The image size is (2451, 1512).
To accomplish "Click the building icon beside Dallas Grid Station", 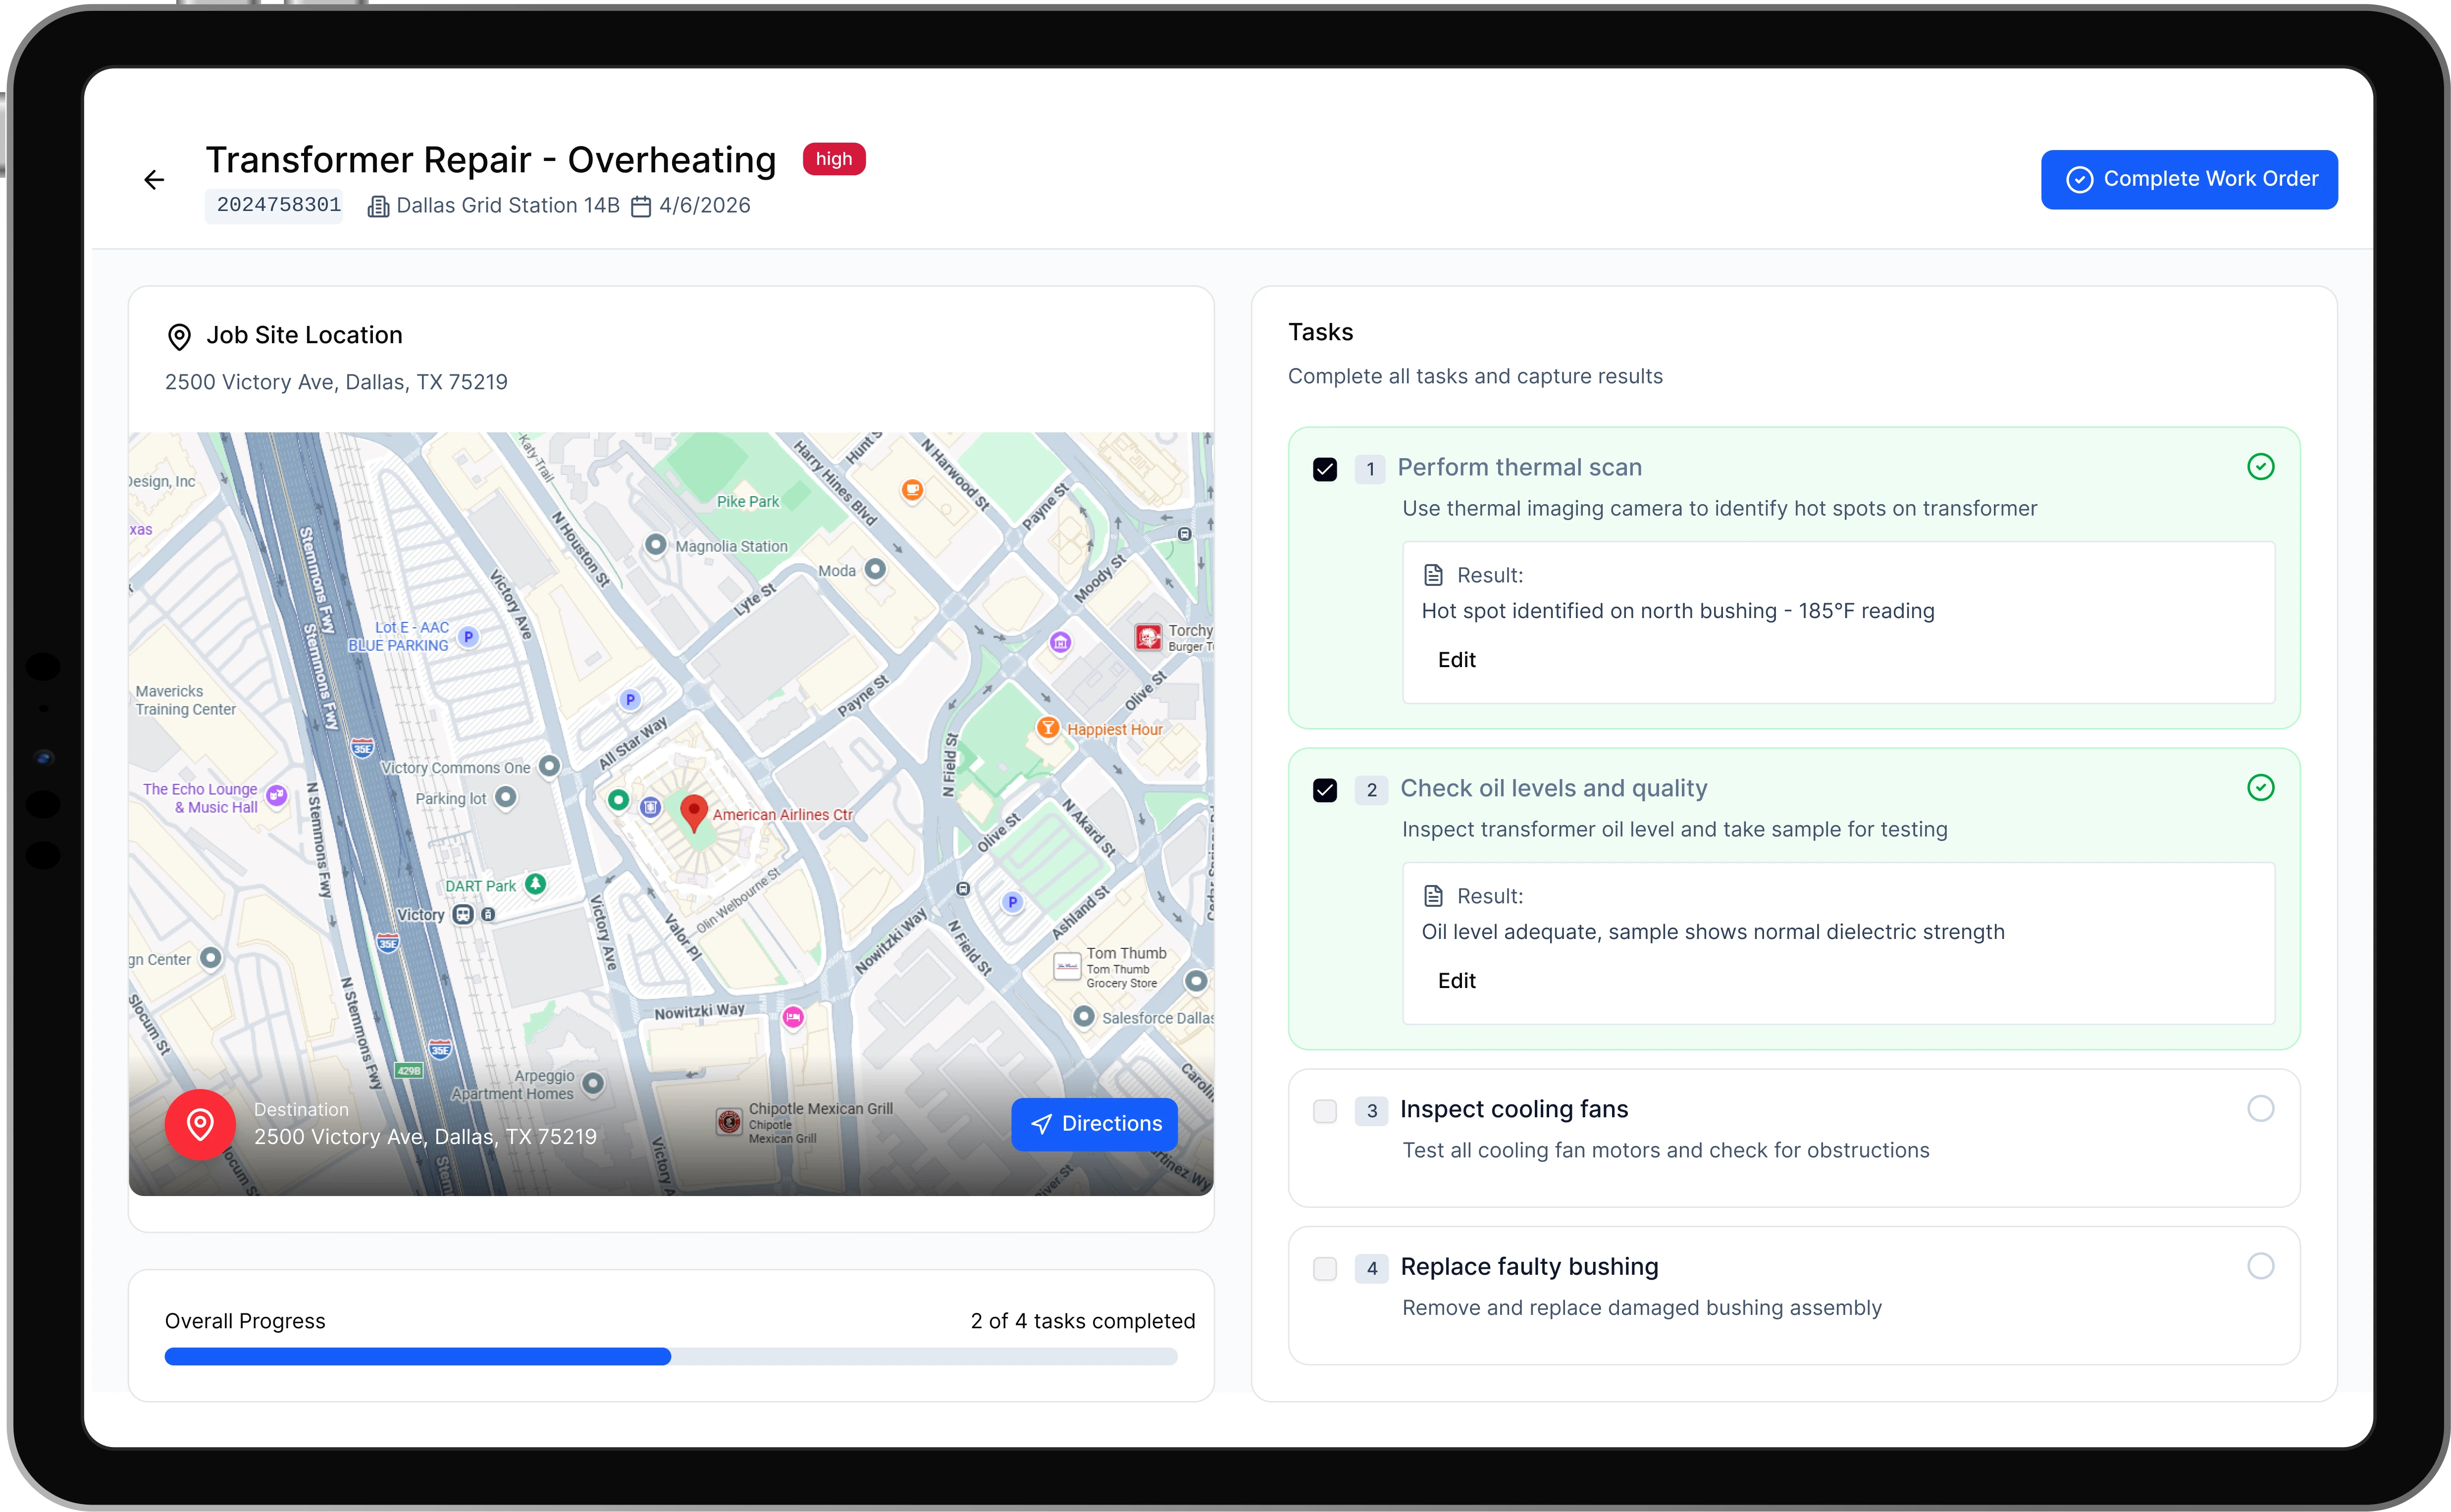I will click(x=378, y=206).
